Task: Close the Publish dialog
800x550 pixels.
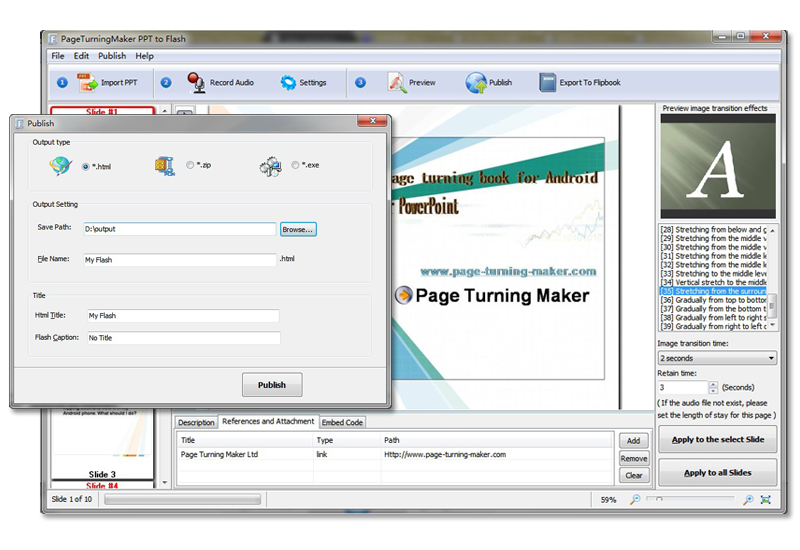Action: pyautogui.click(x=372, y=120)
